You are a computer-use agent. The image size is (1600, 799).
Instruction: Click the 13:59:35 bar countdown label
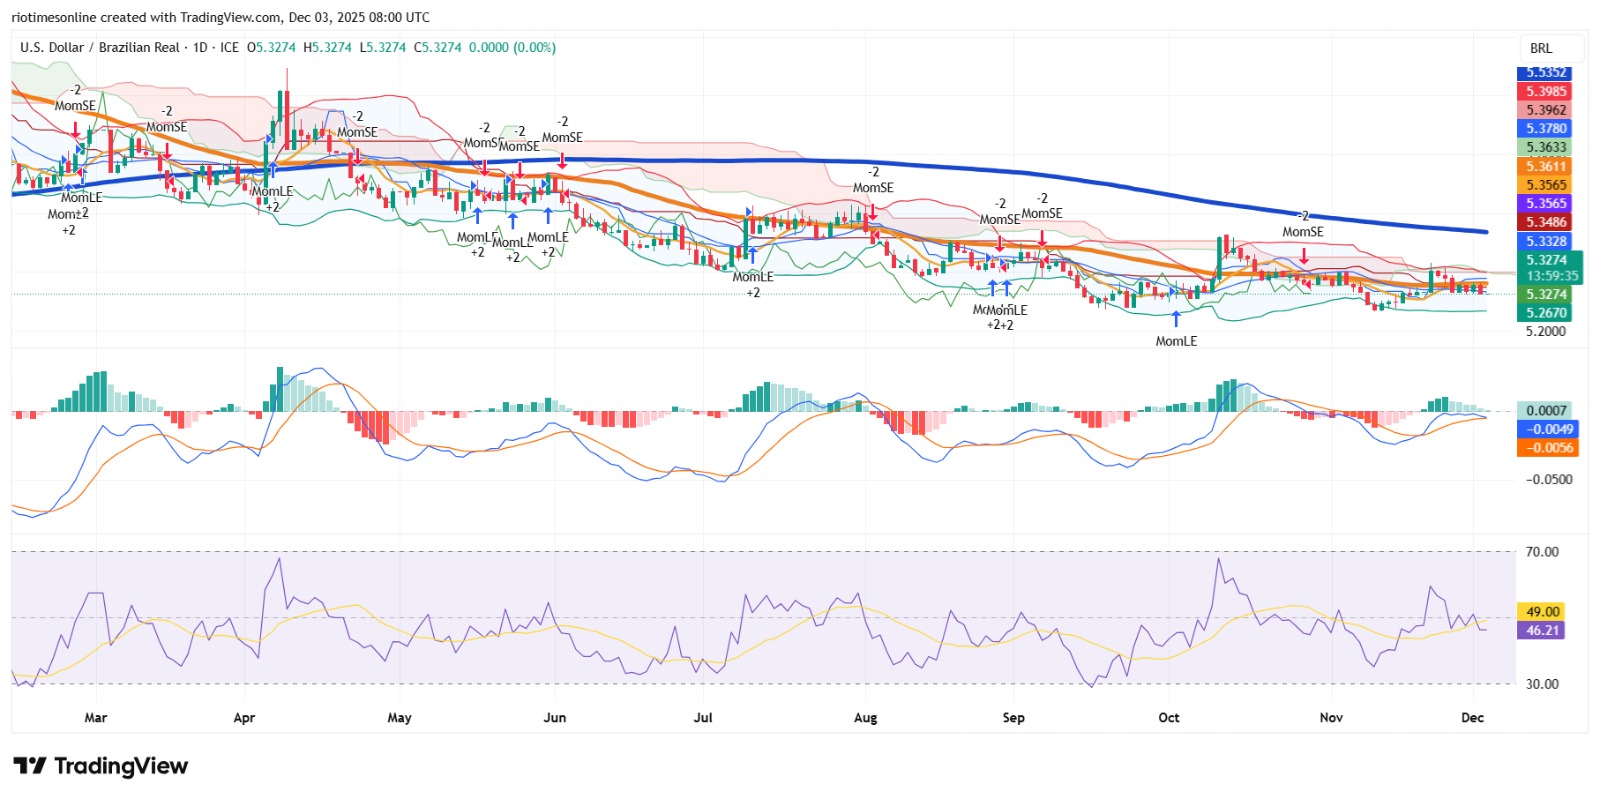(1552, 276)
